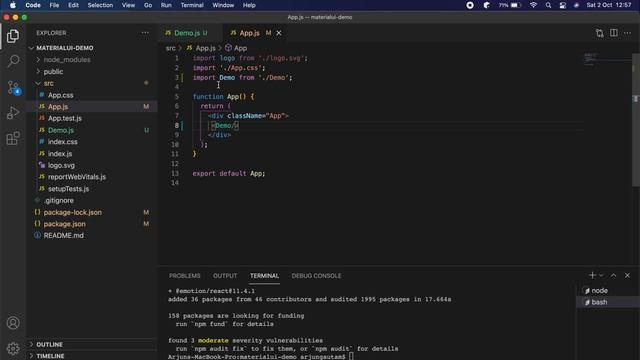640x360 pixels.
Task: Maximize the terminal panel size
Action: (x=613, y=276)
